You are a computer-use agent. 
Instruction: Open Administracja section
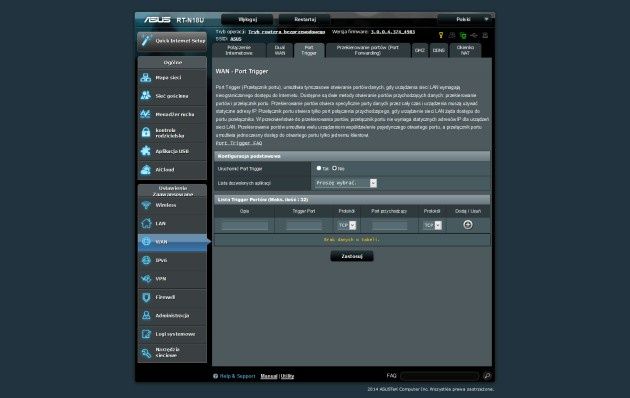(172, 316)
